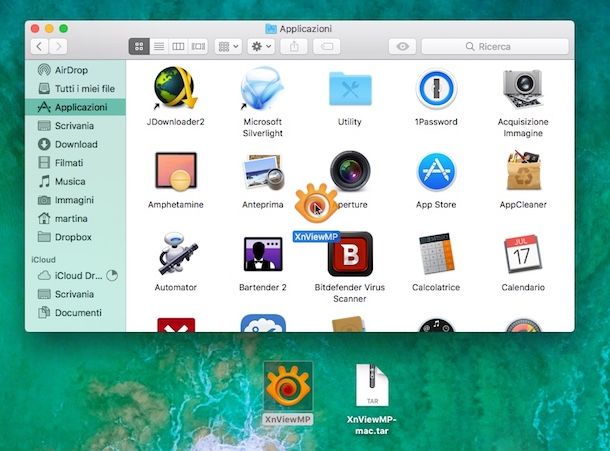
Task: Switch to list view
Action: click(159, 47)
